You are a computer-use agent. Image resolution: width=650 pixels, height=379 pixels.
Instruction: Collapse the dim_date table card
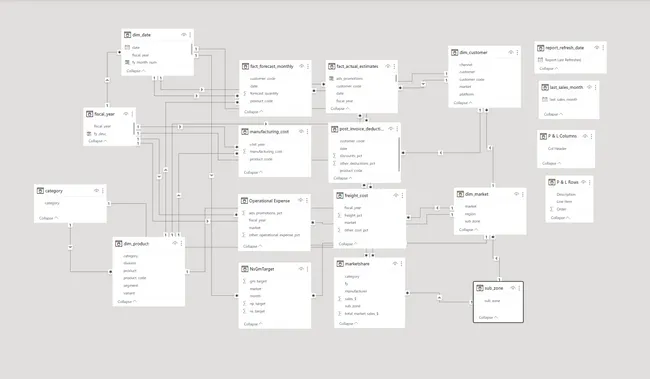click(136, 71)
